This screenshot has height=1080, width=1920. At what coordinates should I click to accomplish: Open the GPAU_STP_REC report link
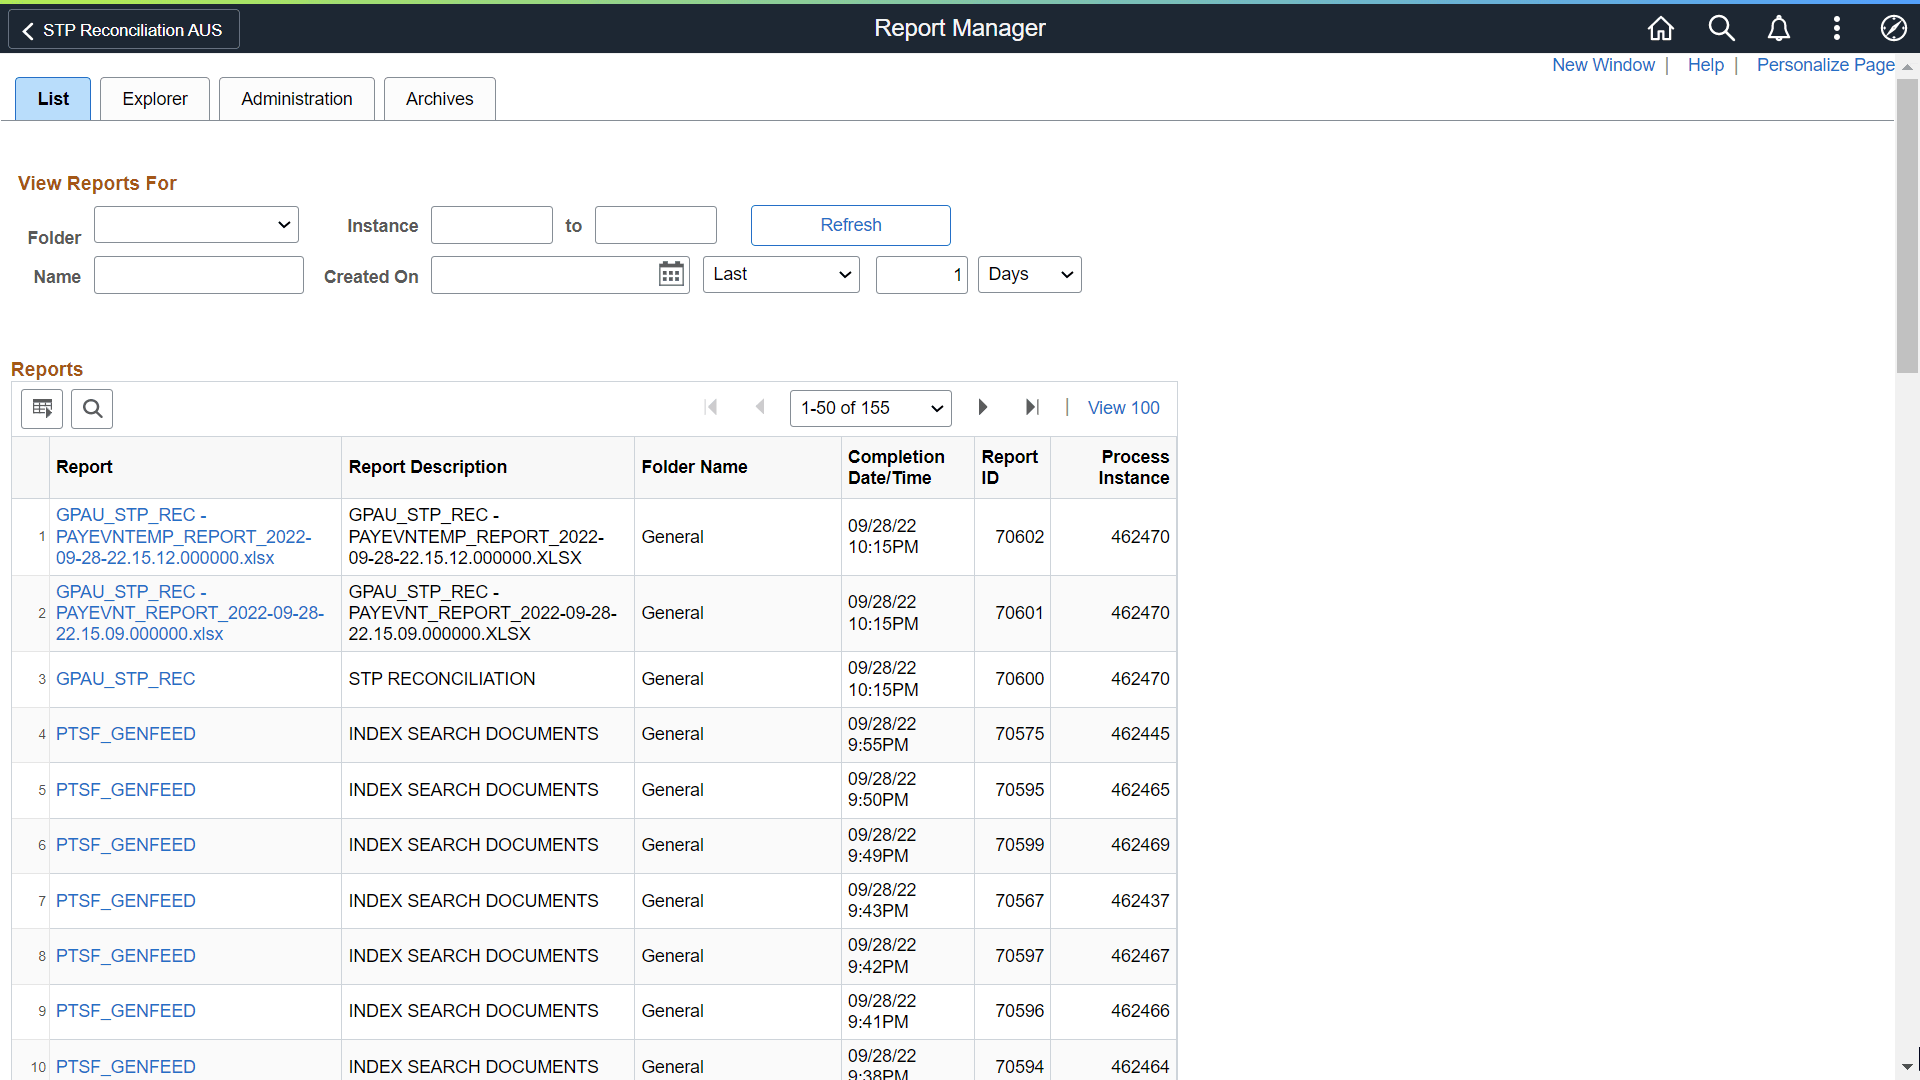tap(125, 679)
